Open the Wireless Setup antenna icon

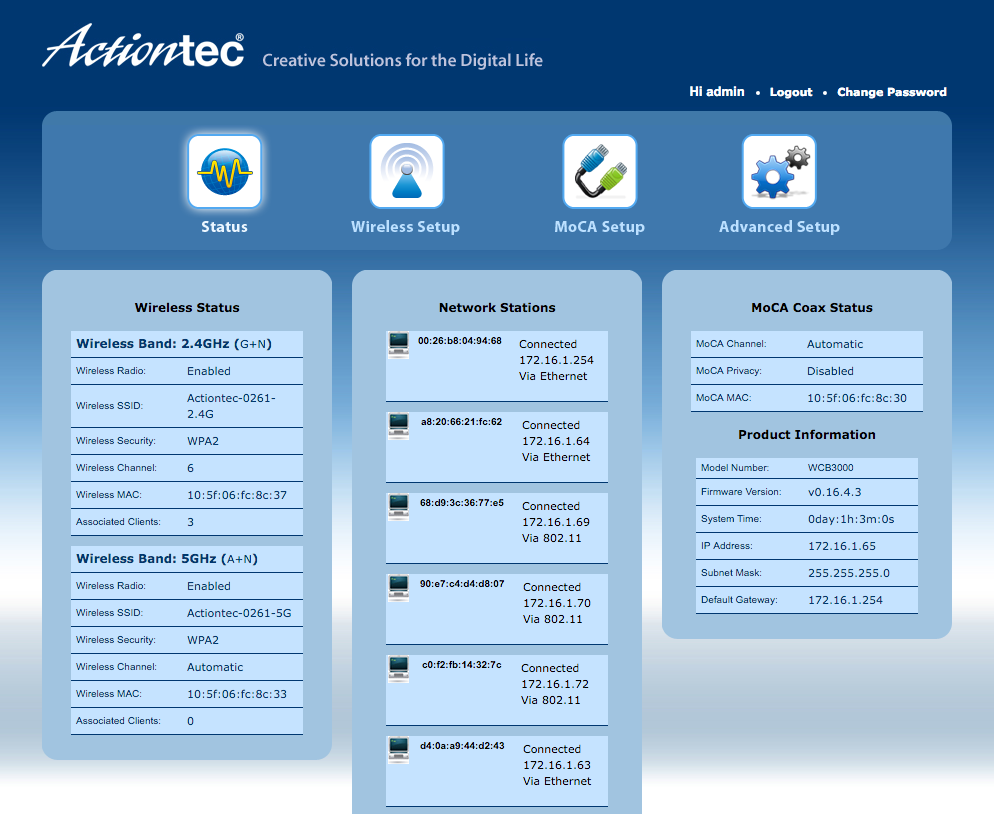[x=406, y=171]
